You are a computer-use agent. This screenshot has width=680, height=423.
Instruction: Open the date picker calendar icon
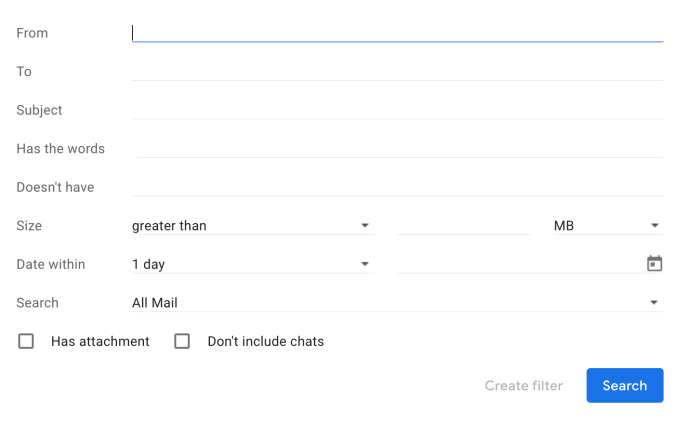tap(654, 264)
